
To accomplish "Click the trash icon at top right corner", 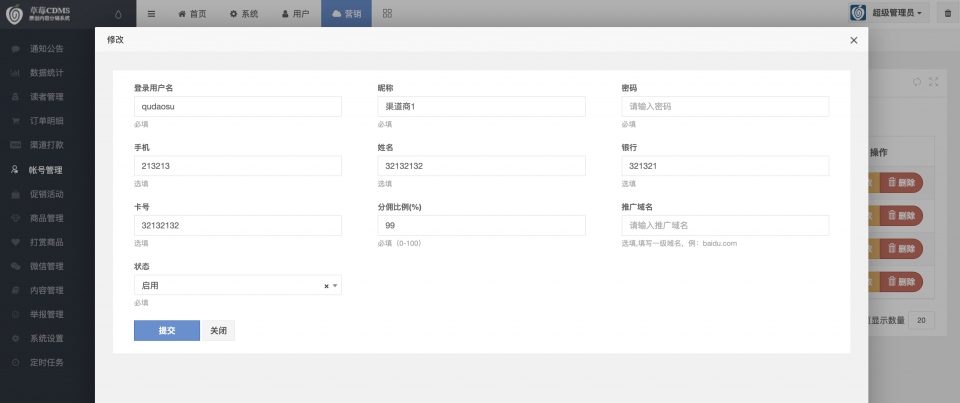I will (x=948, y=13).
